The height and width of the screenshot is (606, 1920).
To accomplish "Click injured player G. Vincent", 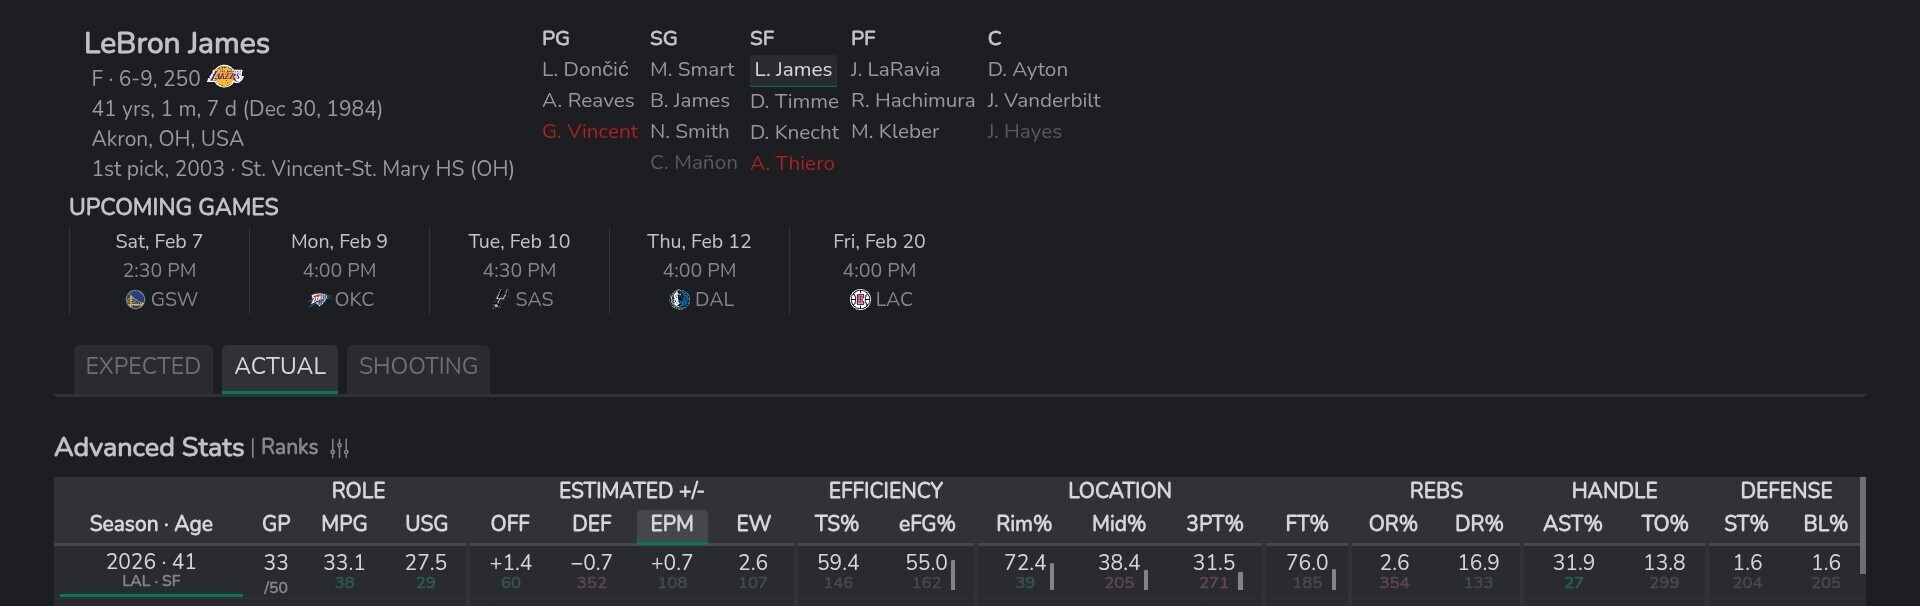I will point(589,132).
